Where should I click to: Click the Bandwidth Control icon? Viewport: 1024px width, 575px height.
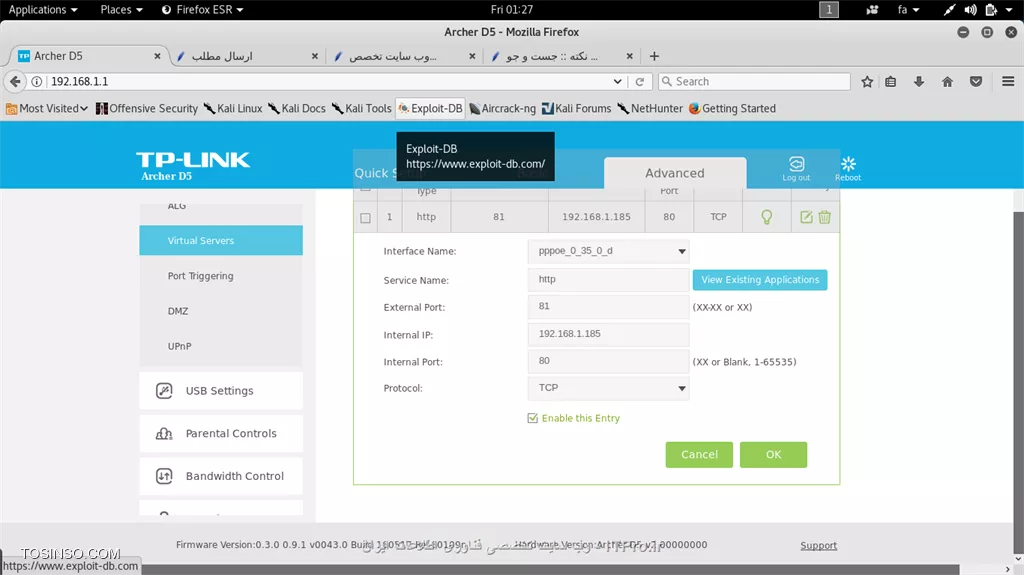pyautogui.click(x=164, y=476)
